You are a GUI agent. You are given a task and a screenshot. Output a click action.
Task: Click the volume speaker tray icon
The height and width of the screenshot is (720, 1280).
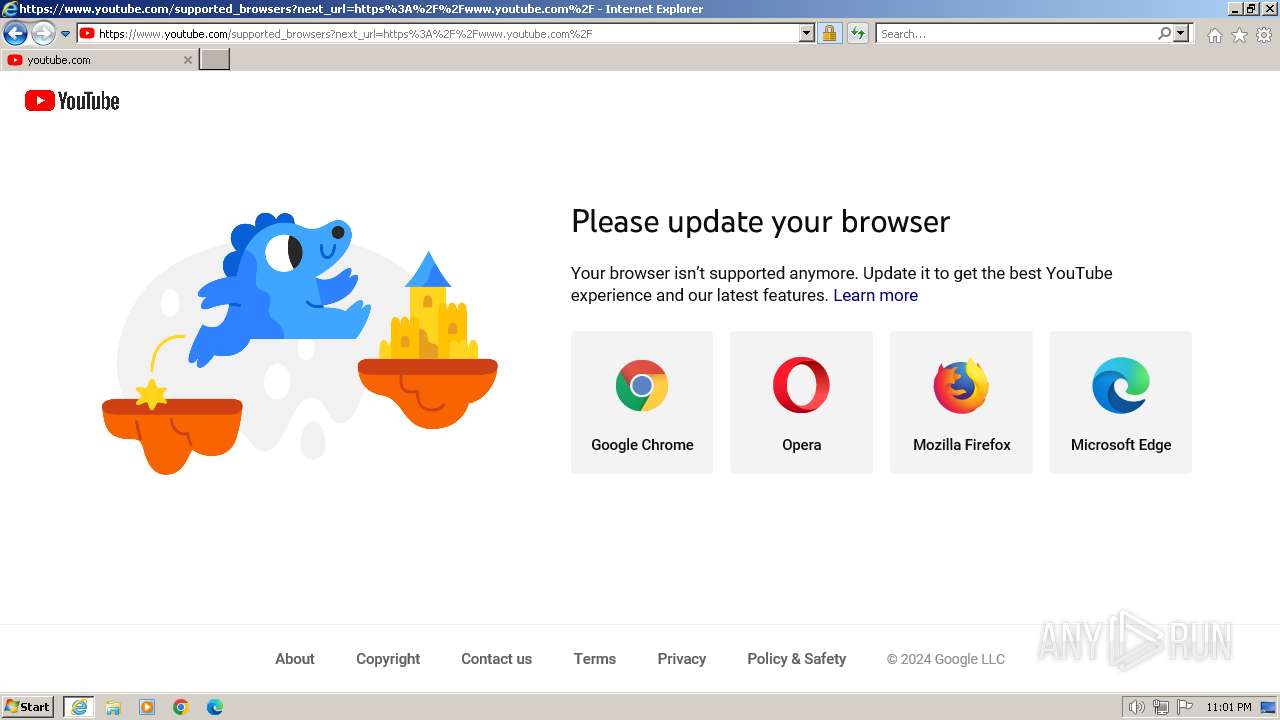[1137, 707]
